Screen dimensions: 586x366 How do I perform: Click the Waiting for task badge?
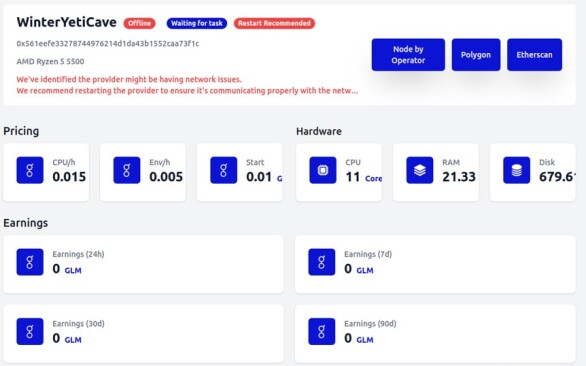point(197,23)
